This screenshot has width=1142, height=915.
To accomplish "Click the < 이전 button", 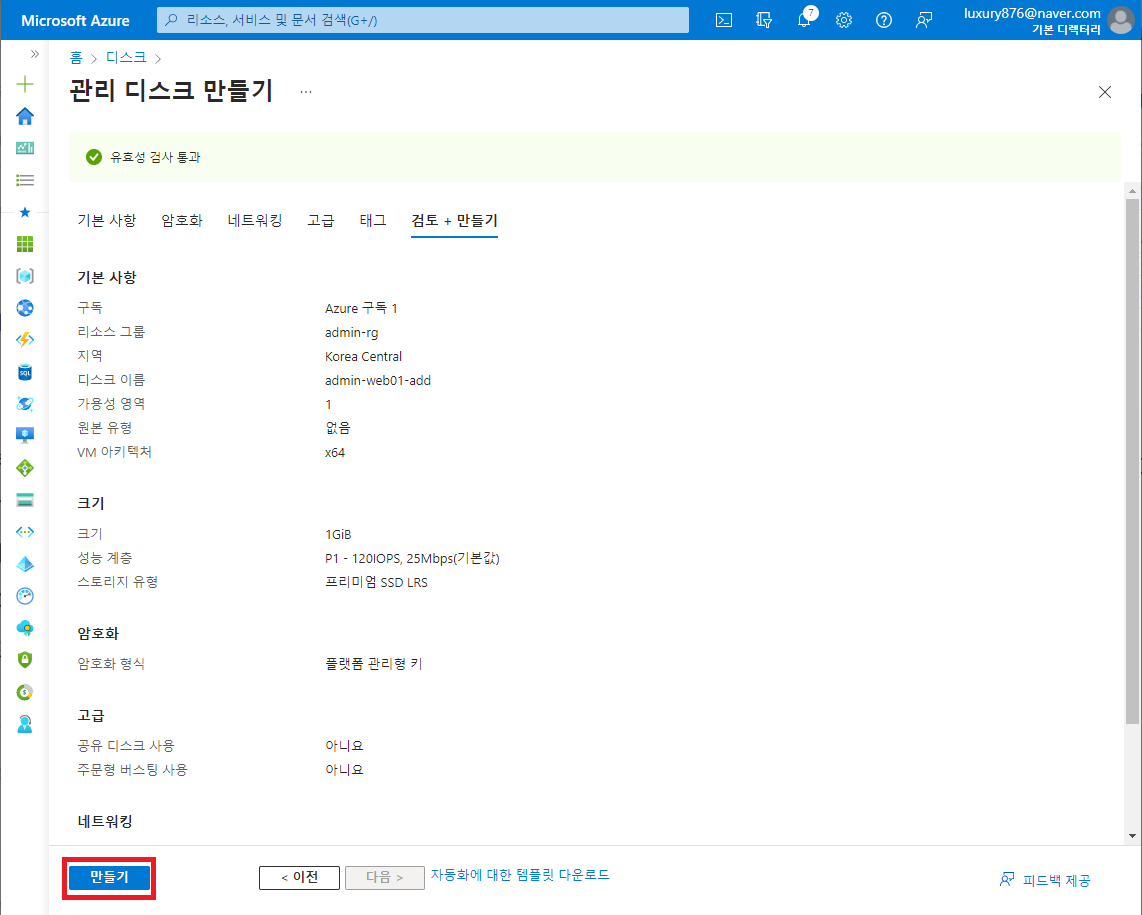I will point(299,878).
